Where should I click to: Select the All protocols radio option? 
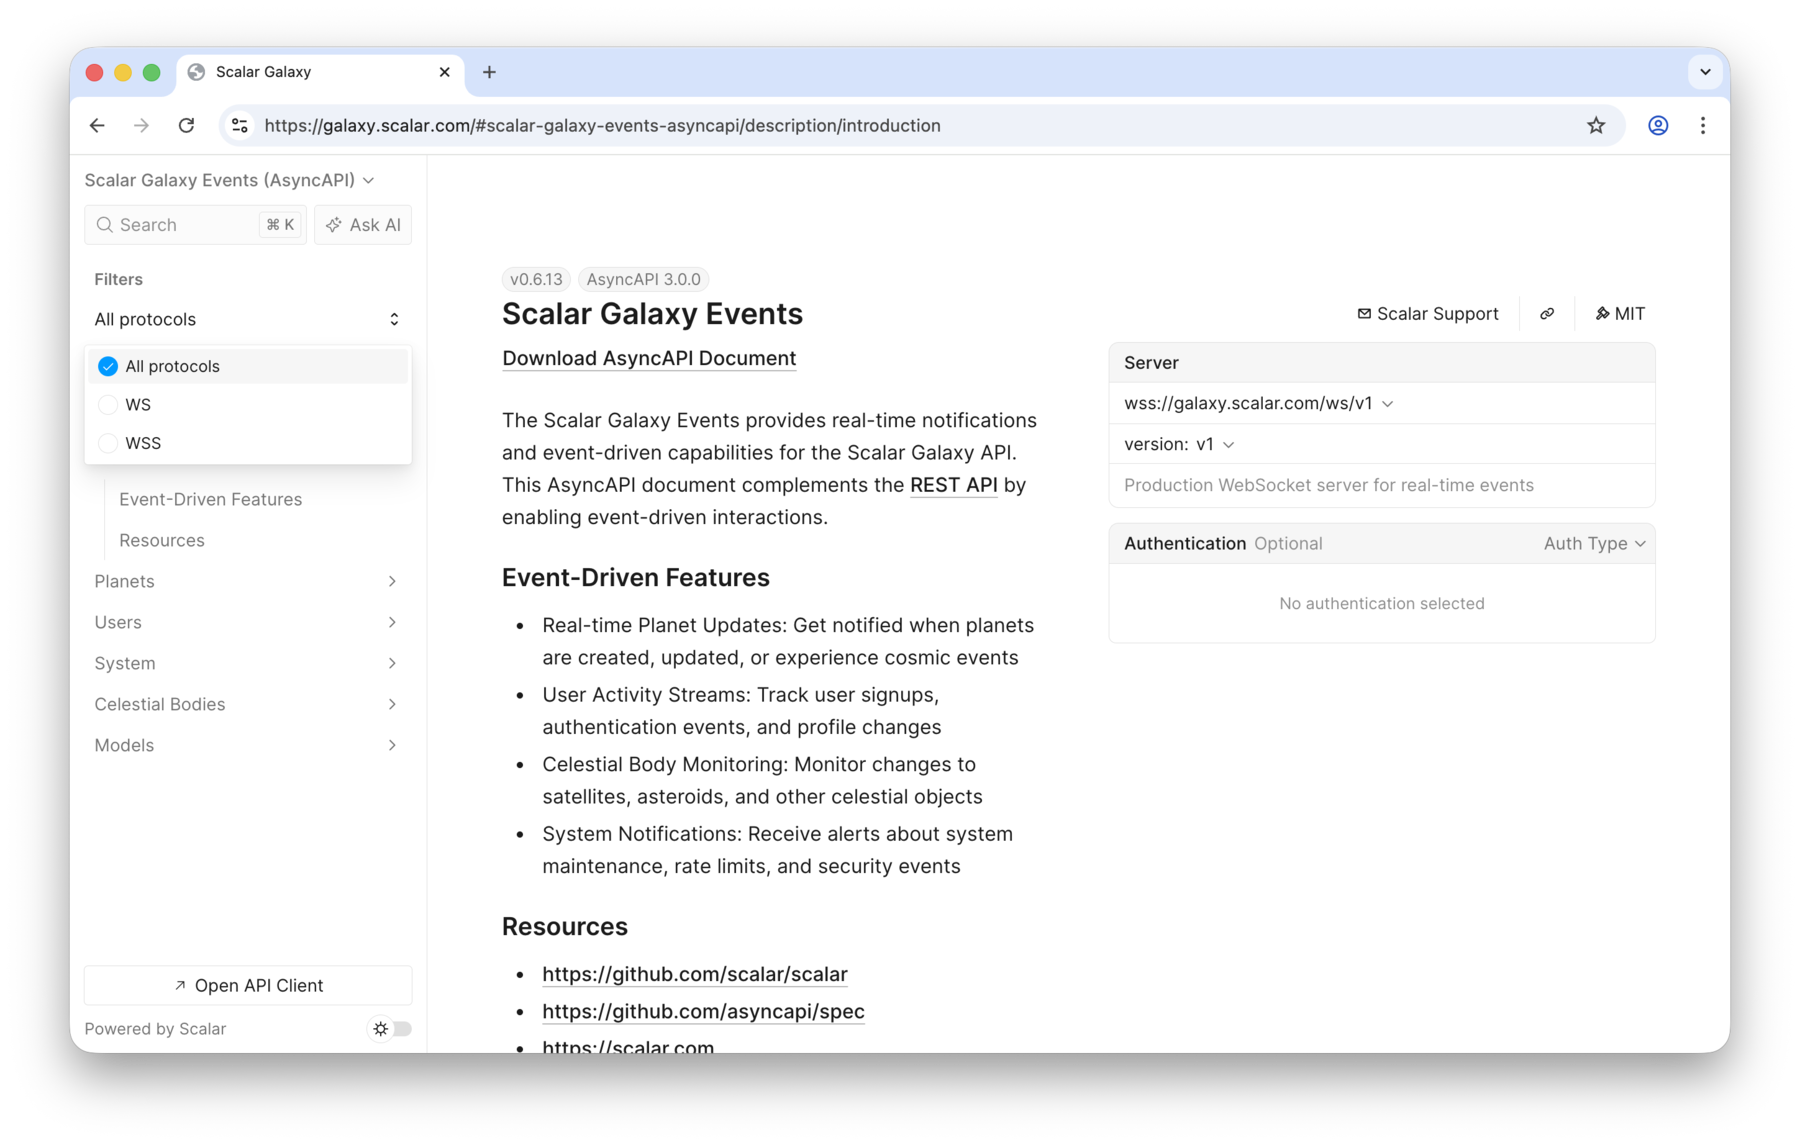point(248,366)
